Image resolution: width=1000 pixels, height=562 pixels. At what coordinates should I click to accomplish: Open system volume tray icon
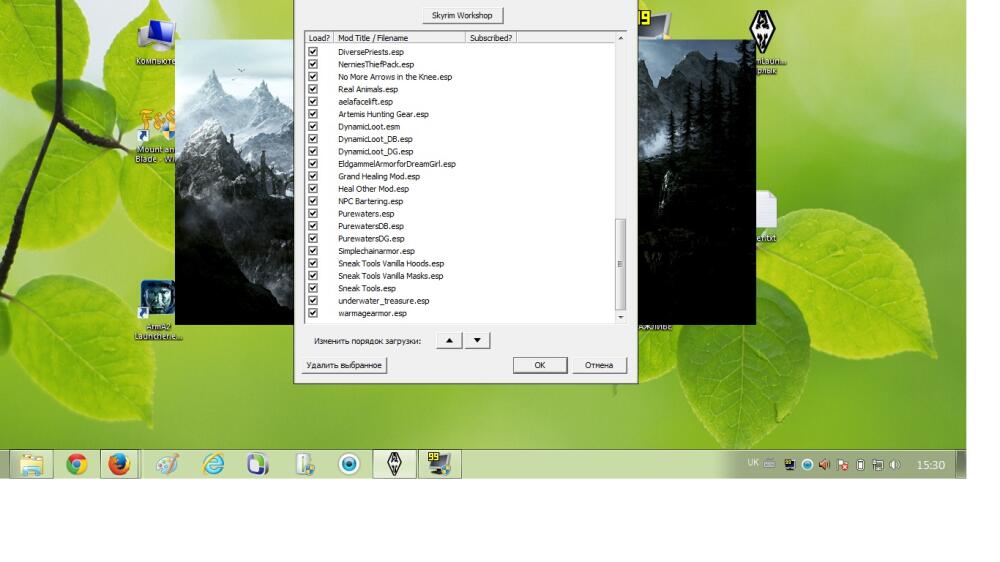(895, 465)
